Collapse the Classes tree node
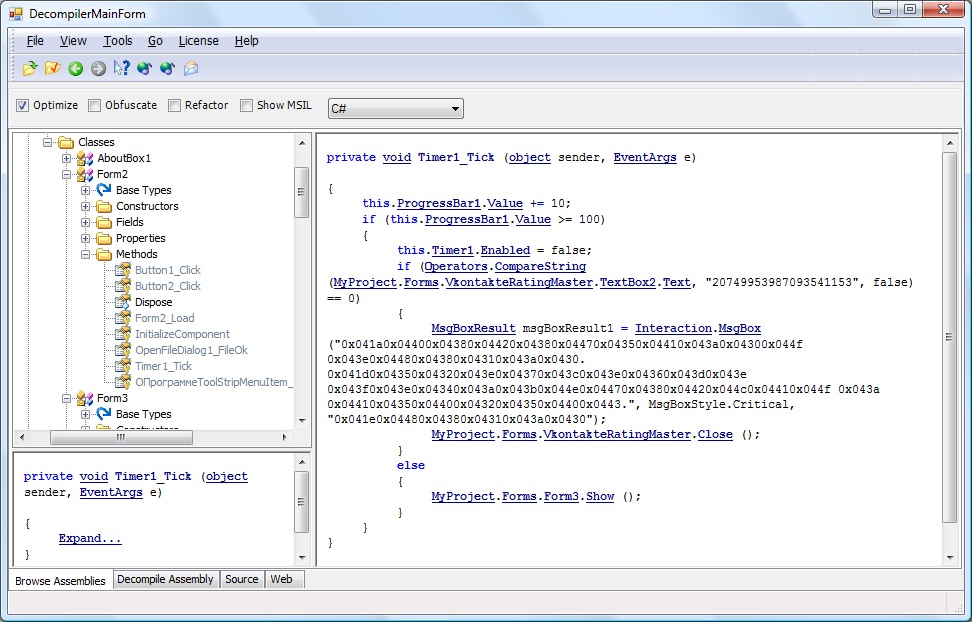Viewport: 972px width, 622px height. [47, 142]
